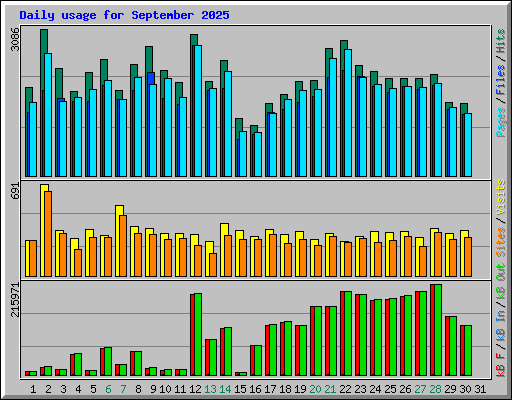This screenshot has width=512, height=400.
Task: Click day 15 on the x-axis
Action: click(240, 389)
